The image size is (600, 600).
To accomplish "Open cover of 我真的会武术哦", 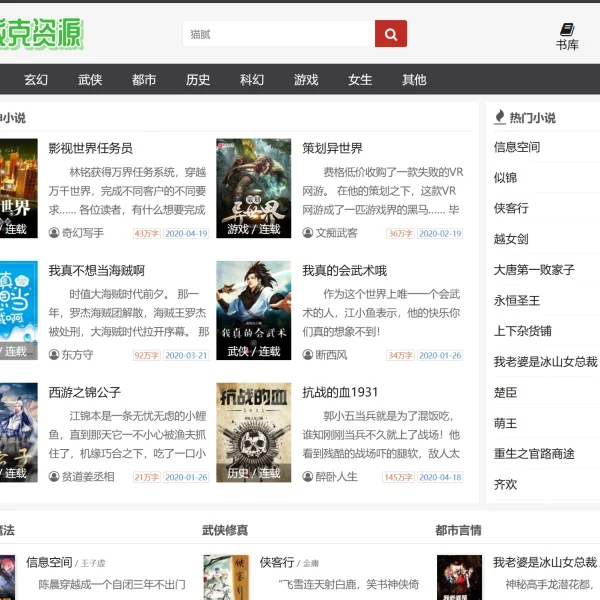I will [x=254, y=310].
